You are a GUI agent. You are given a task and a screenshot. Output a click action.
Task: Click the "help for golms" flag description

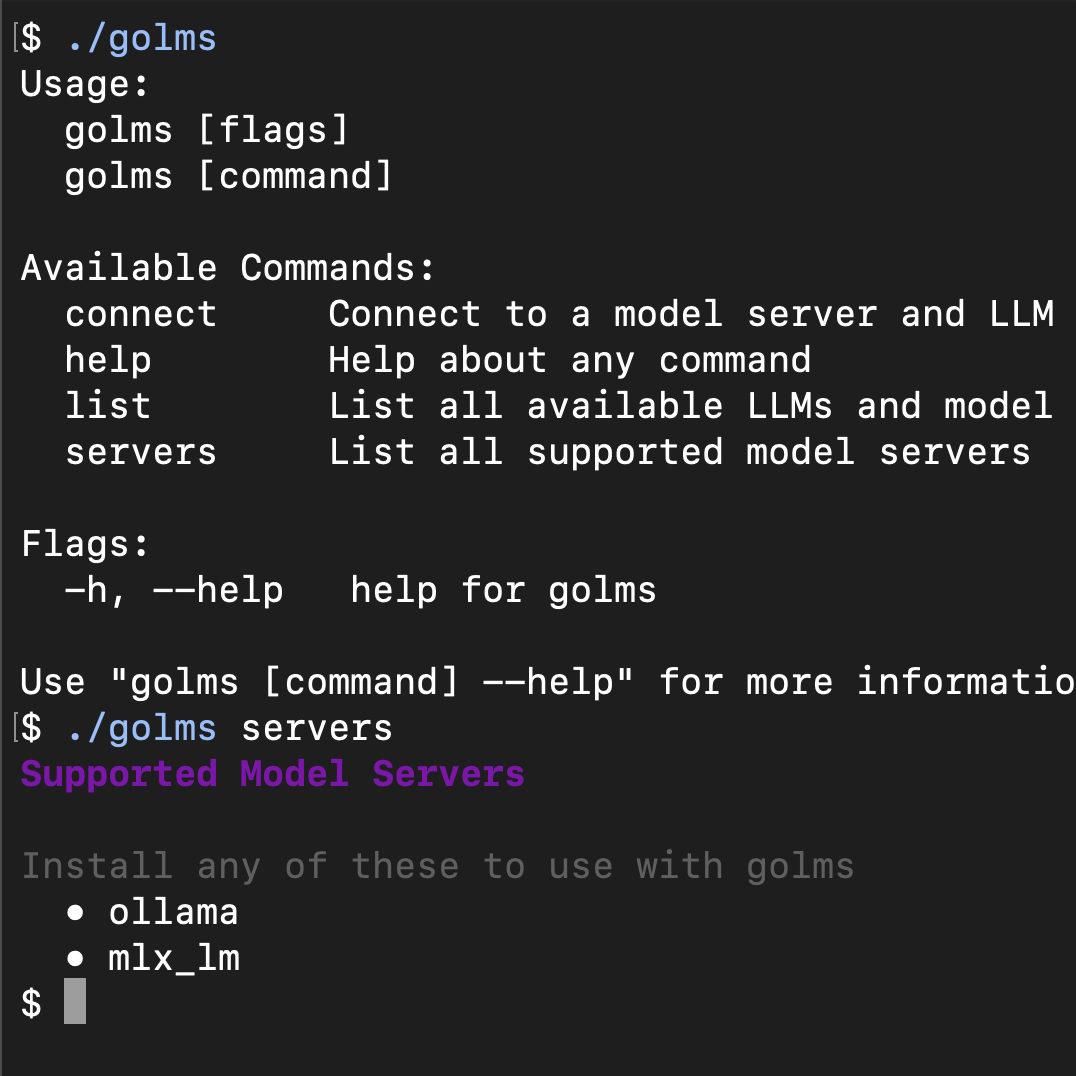(503, 590)
